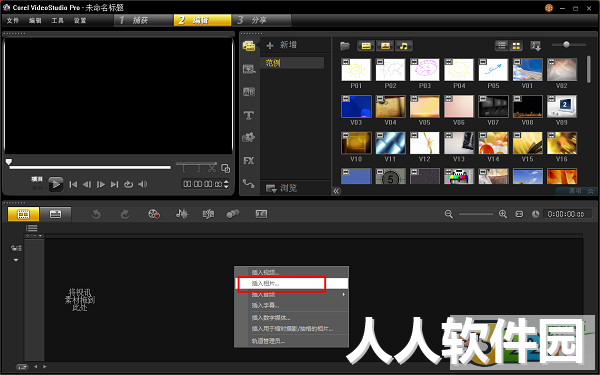Switch library to list view
600x375 pixels.
coord(502,46)
